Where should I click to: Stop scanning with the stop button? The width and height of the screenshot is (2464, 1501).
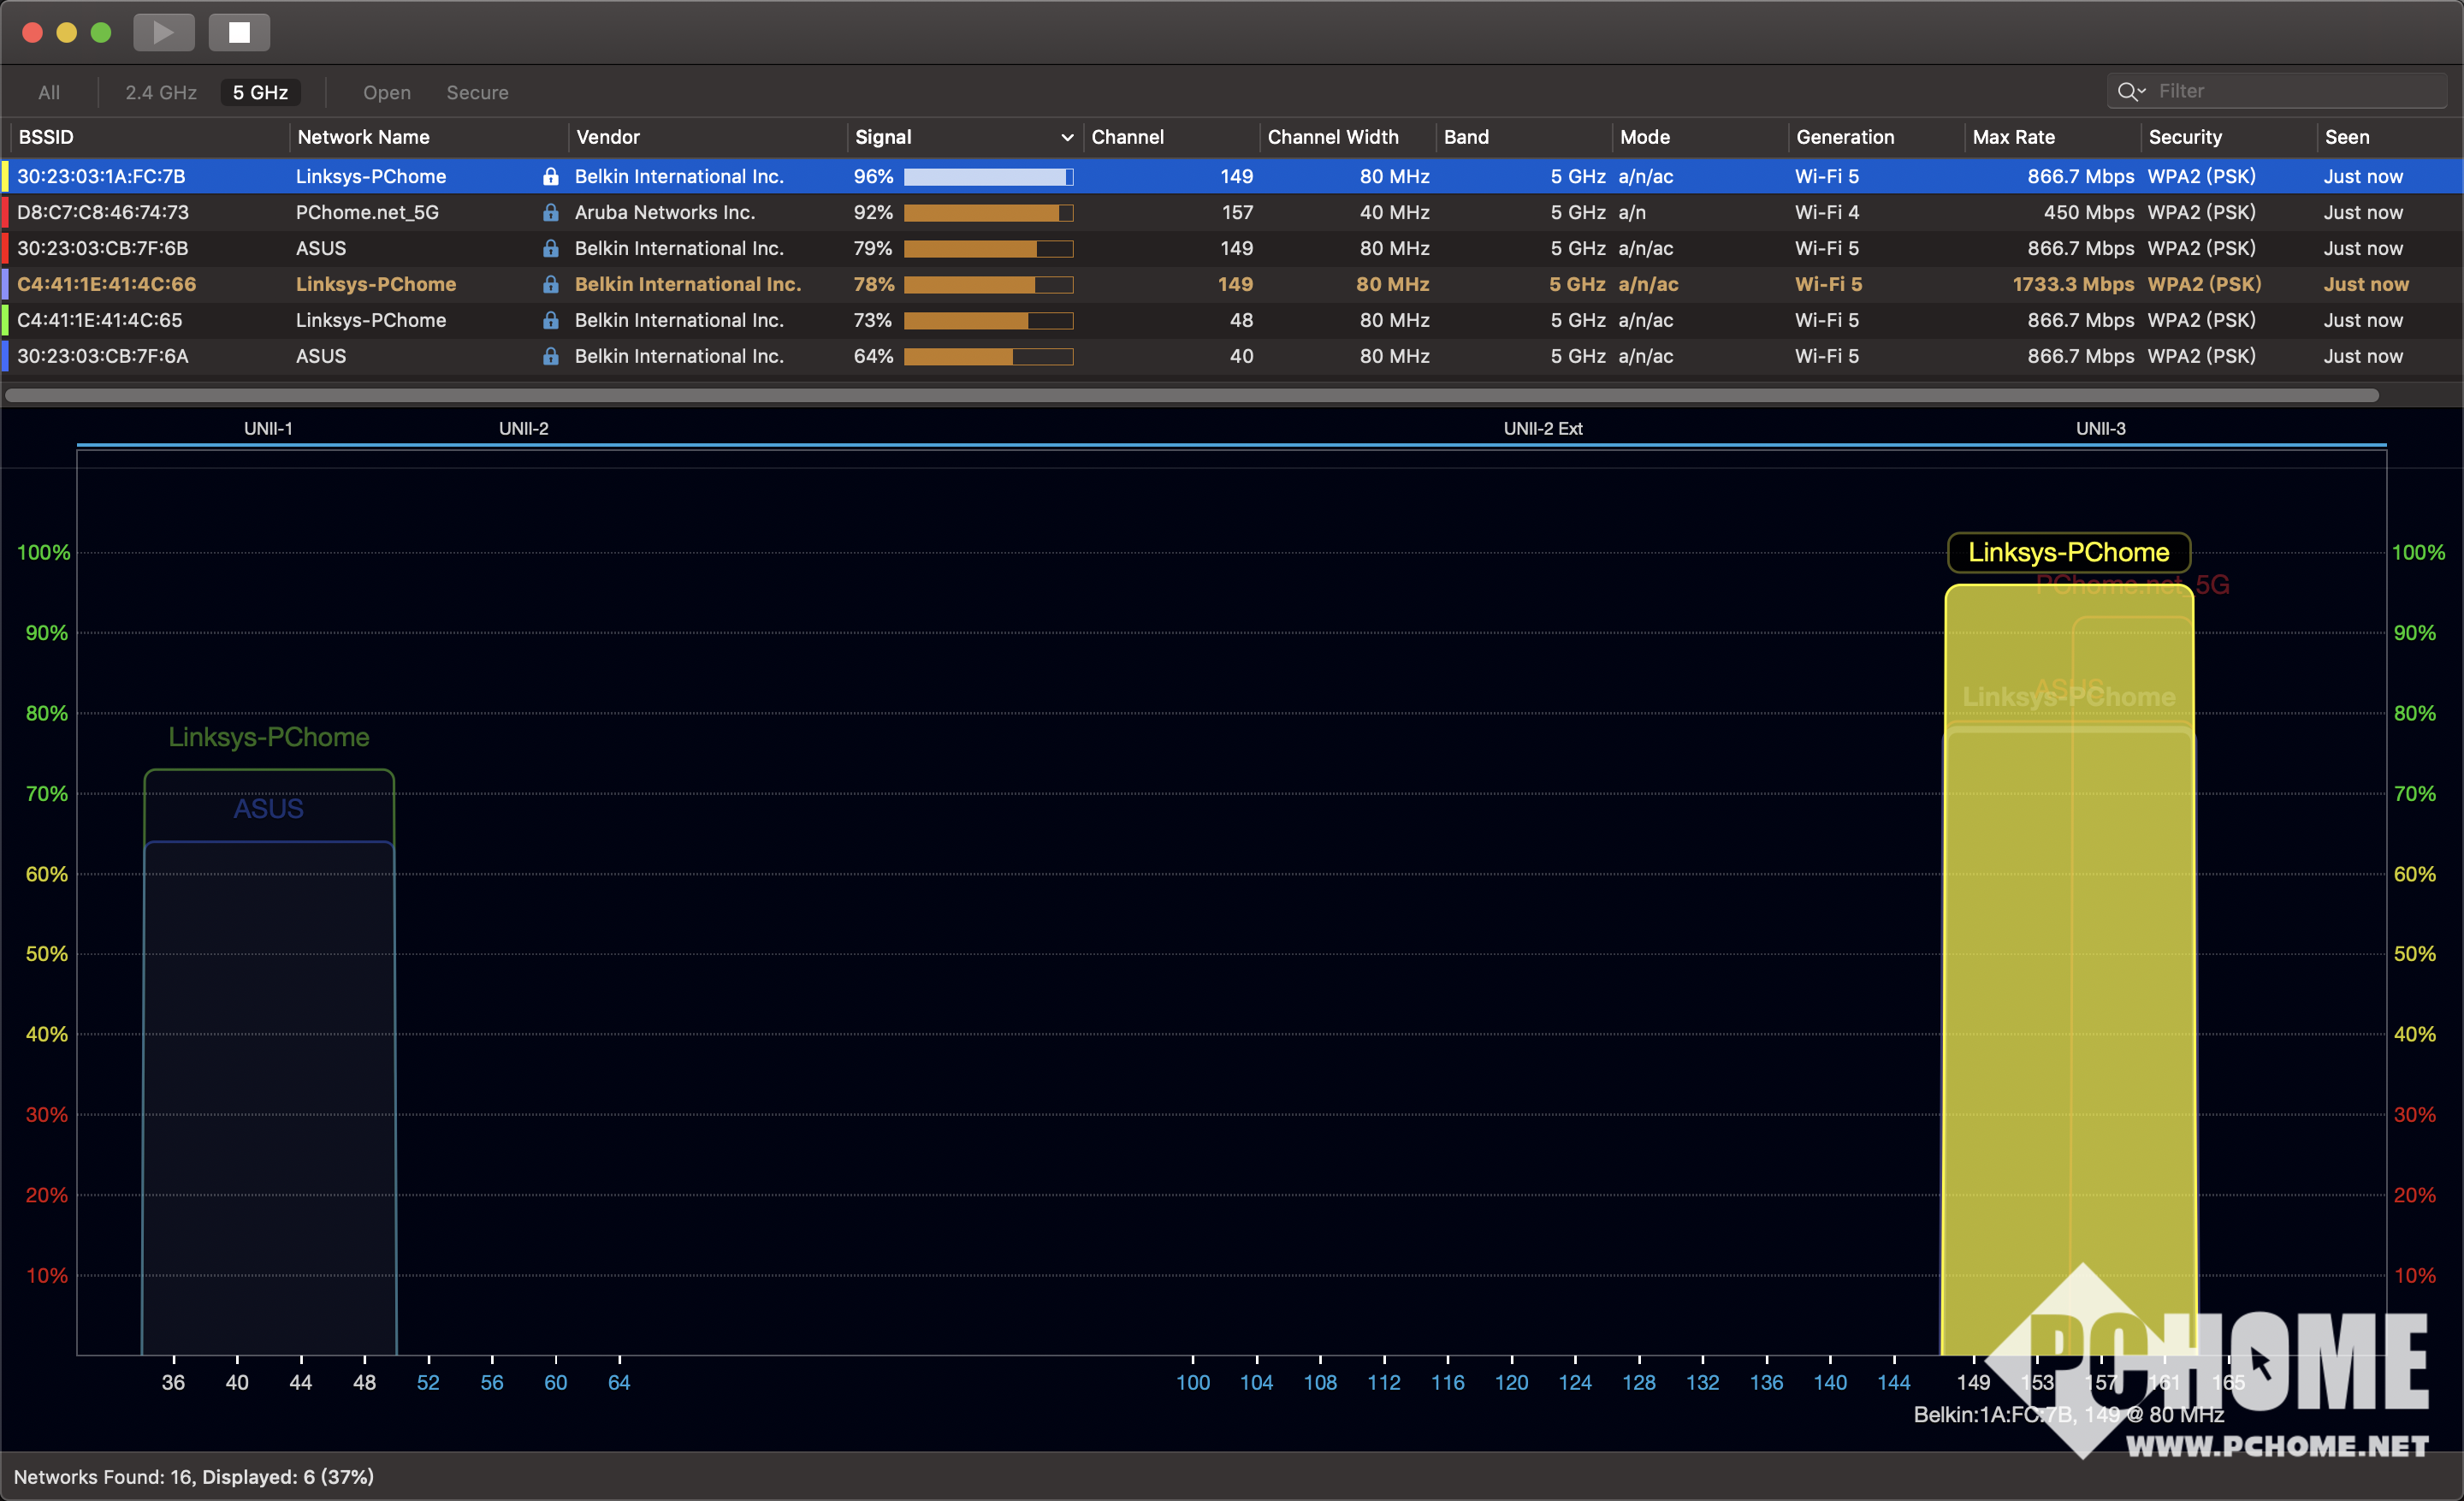tap(239, 32)
